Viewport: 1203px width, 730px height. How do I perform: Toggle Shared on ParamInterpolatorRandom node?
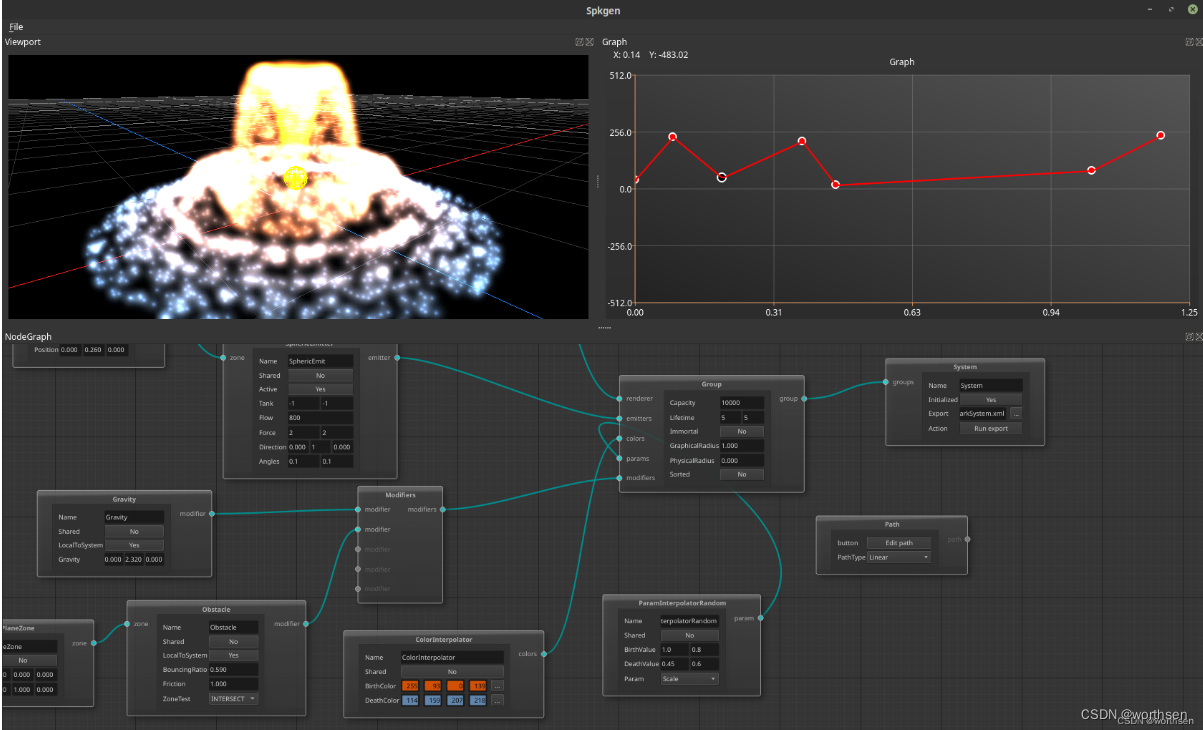(689, 635)
